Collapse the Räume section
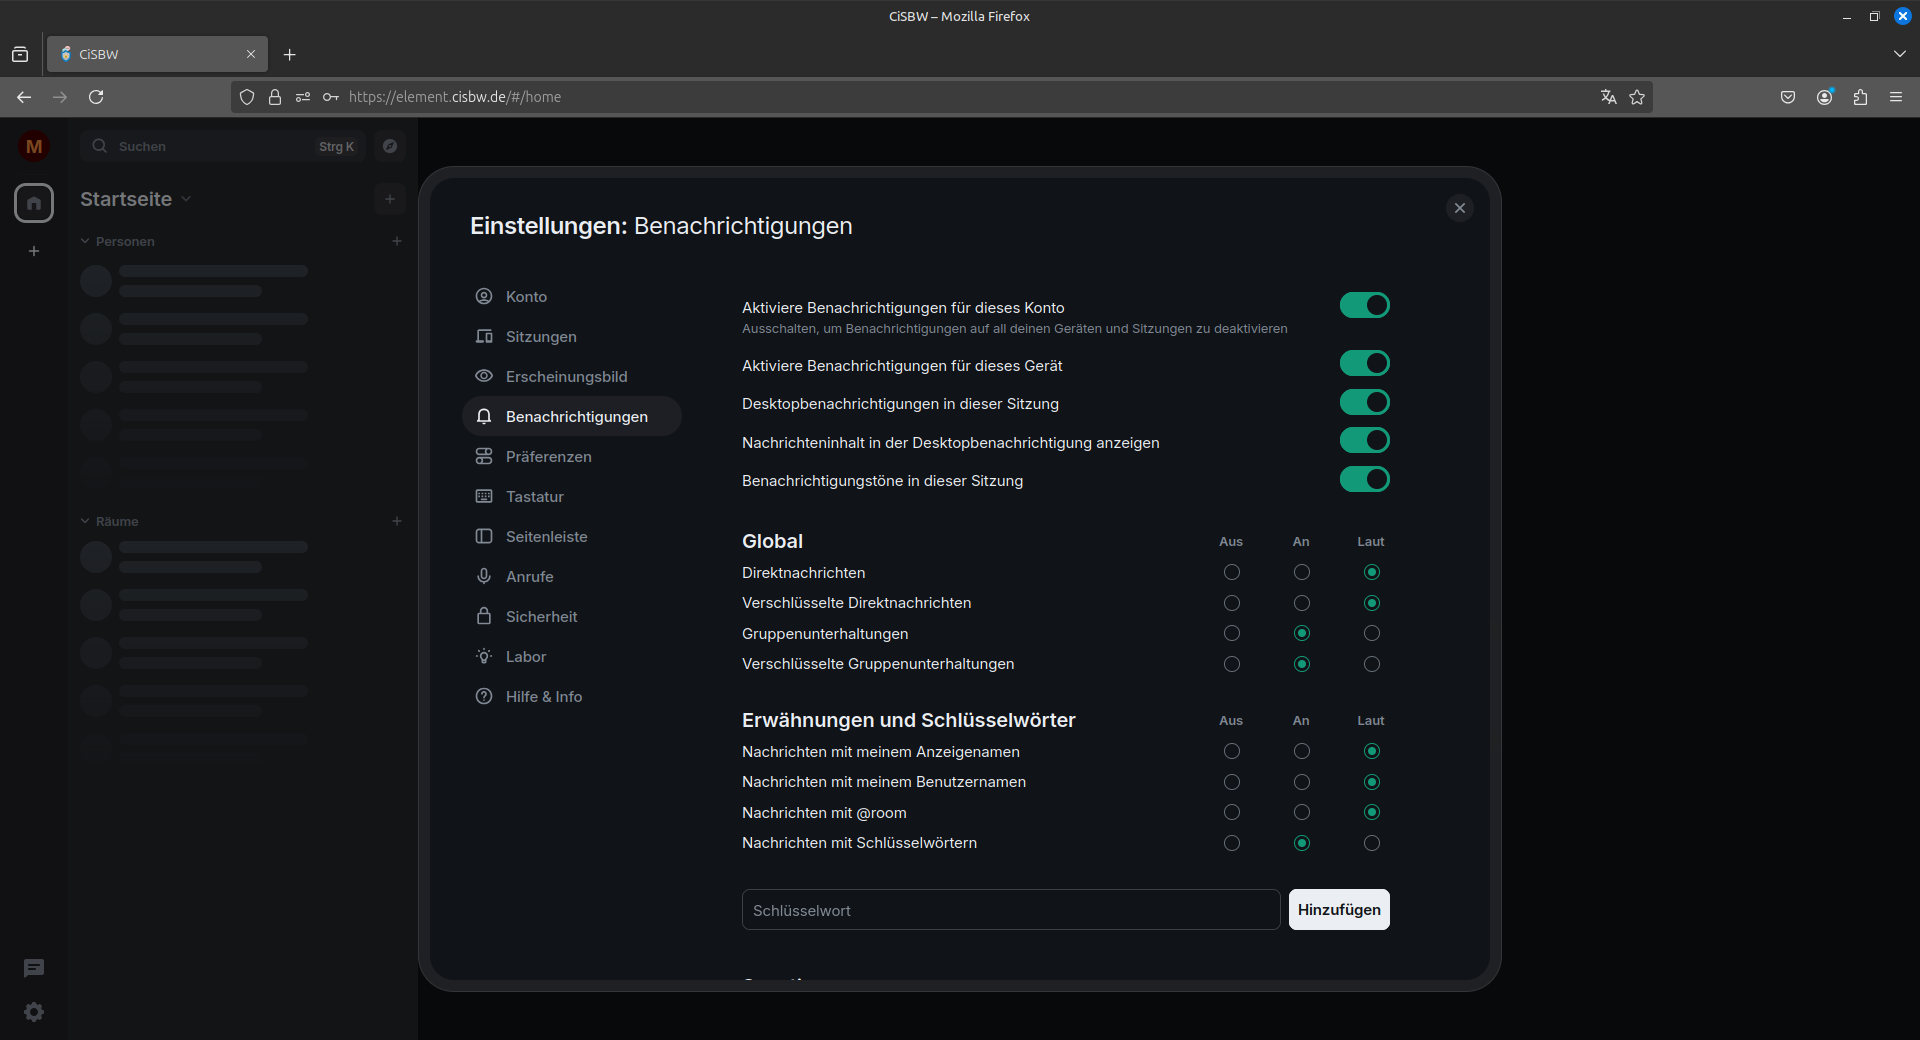Screen dimensions: 1920x1040 point(84,521)
